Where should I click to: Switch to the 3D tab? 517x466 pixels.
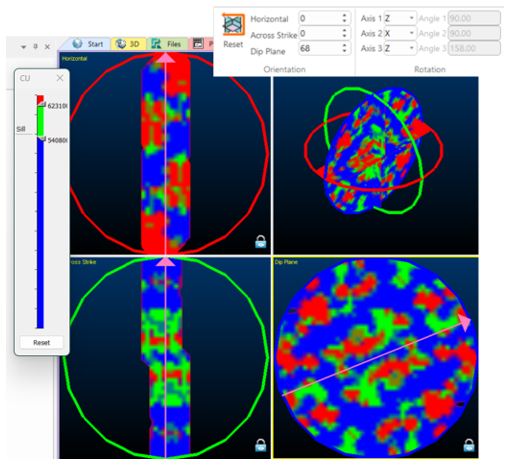point(128,44)
